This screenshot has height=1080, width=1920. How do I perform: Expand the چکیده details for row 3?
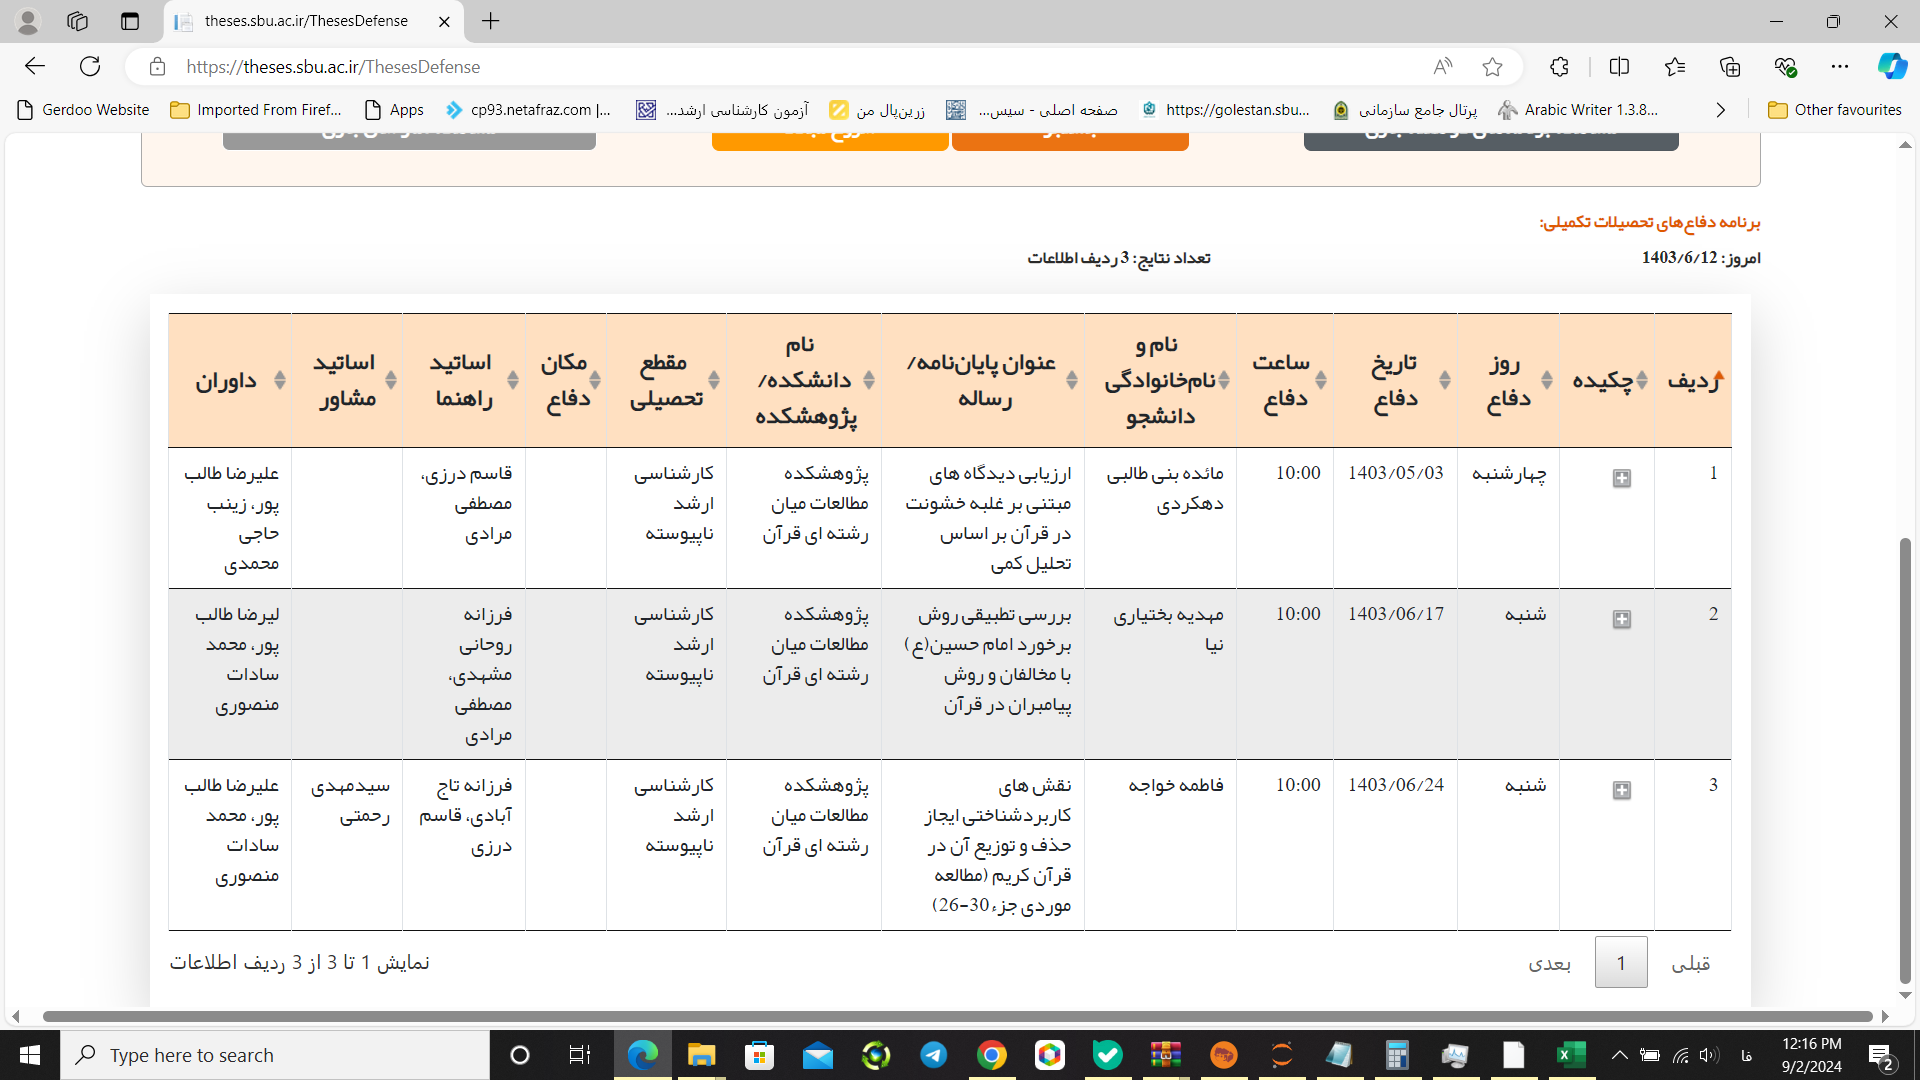[x=1621, y=790]
